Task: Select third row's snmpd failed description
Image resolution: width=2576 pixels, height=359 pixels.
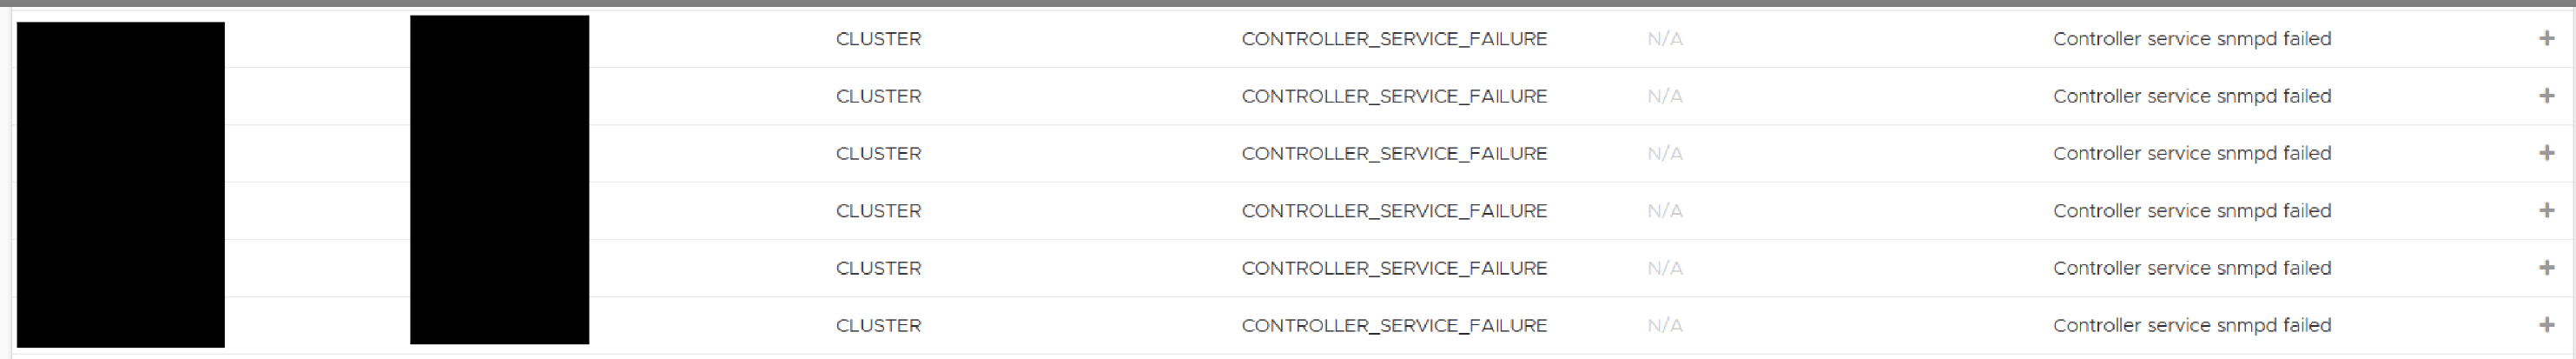Action: [2191, 153]
